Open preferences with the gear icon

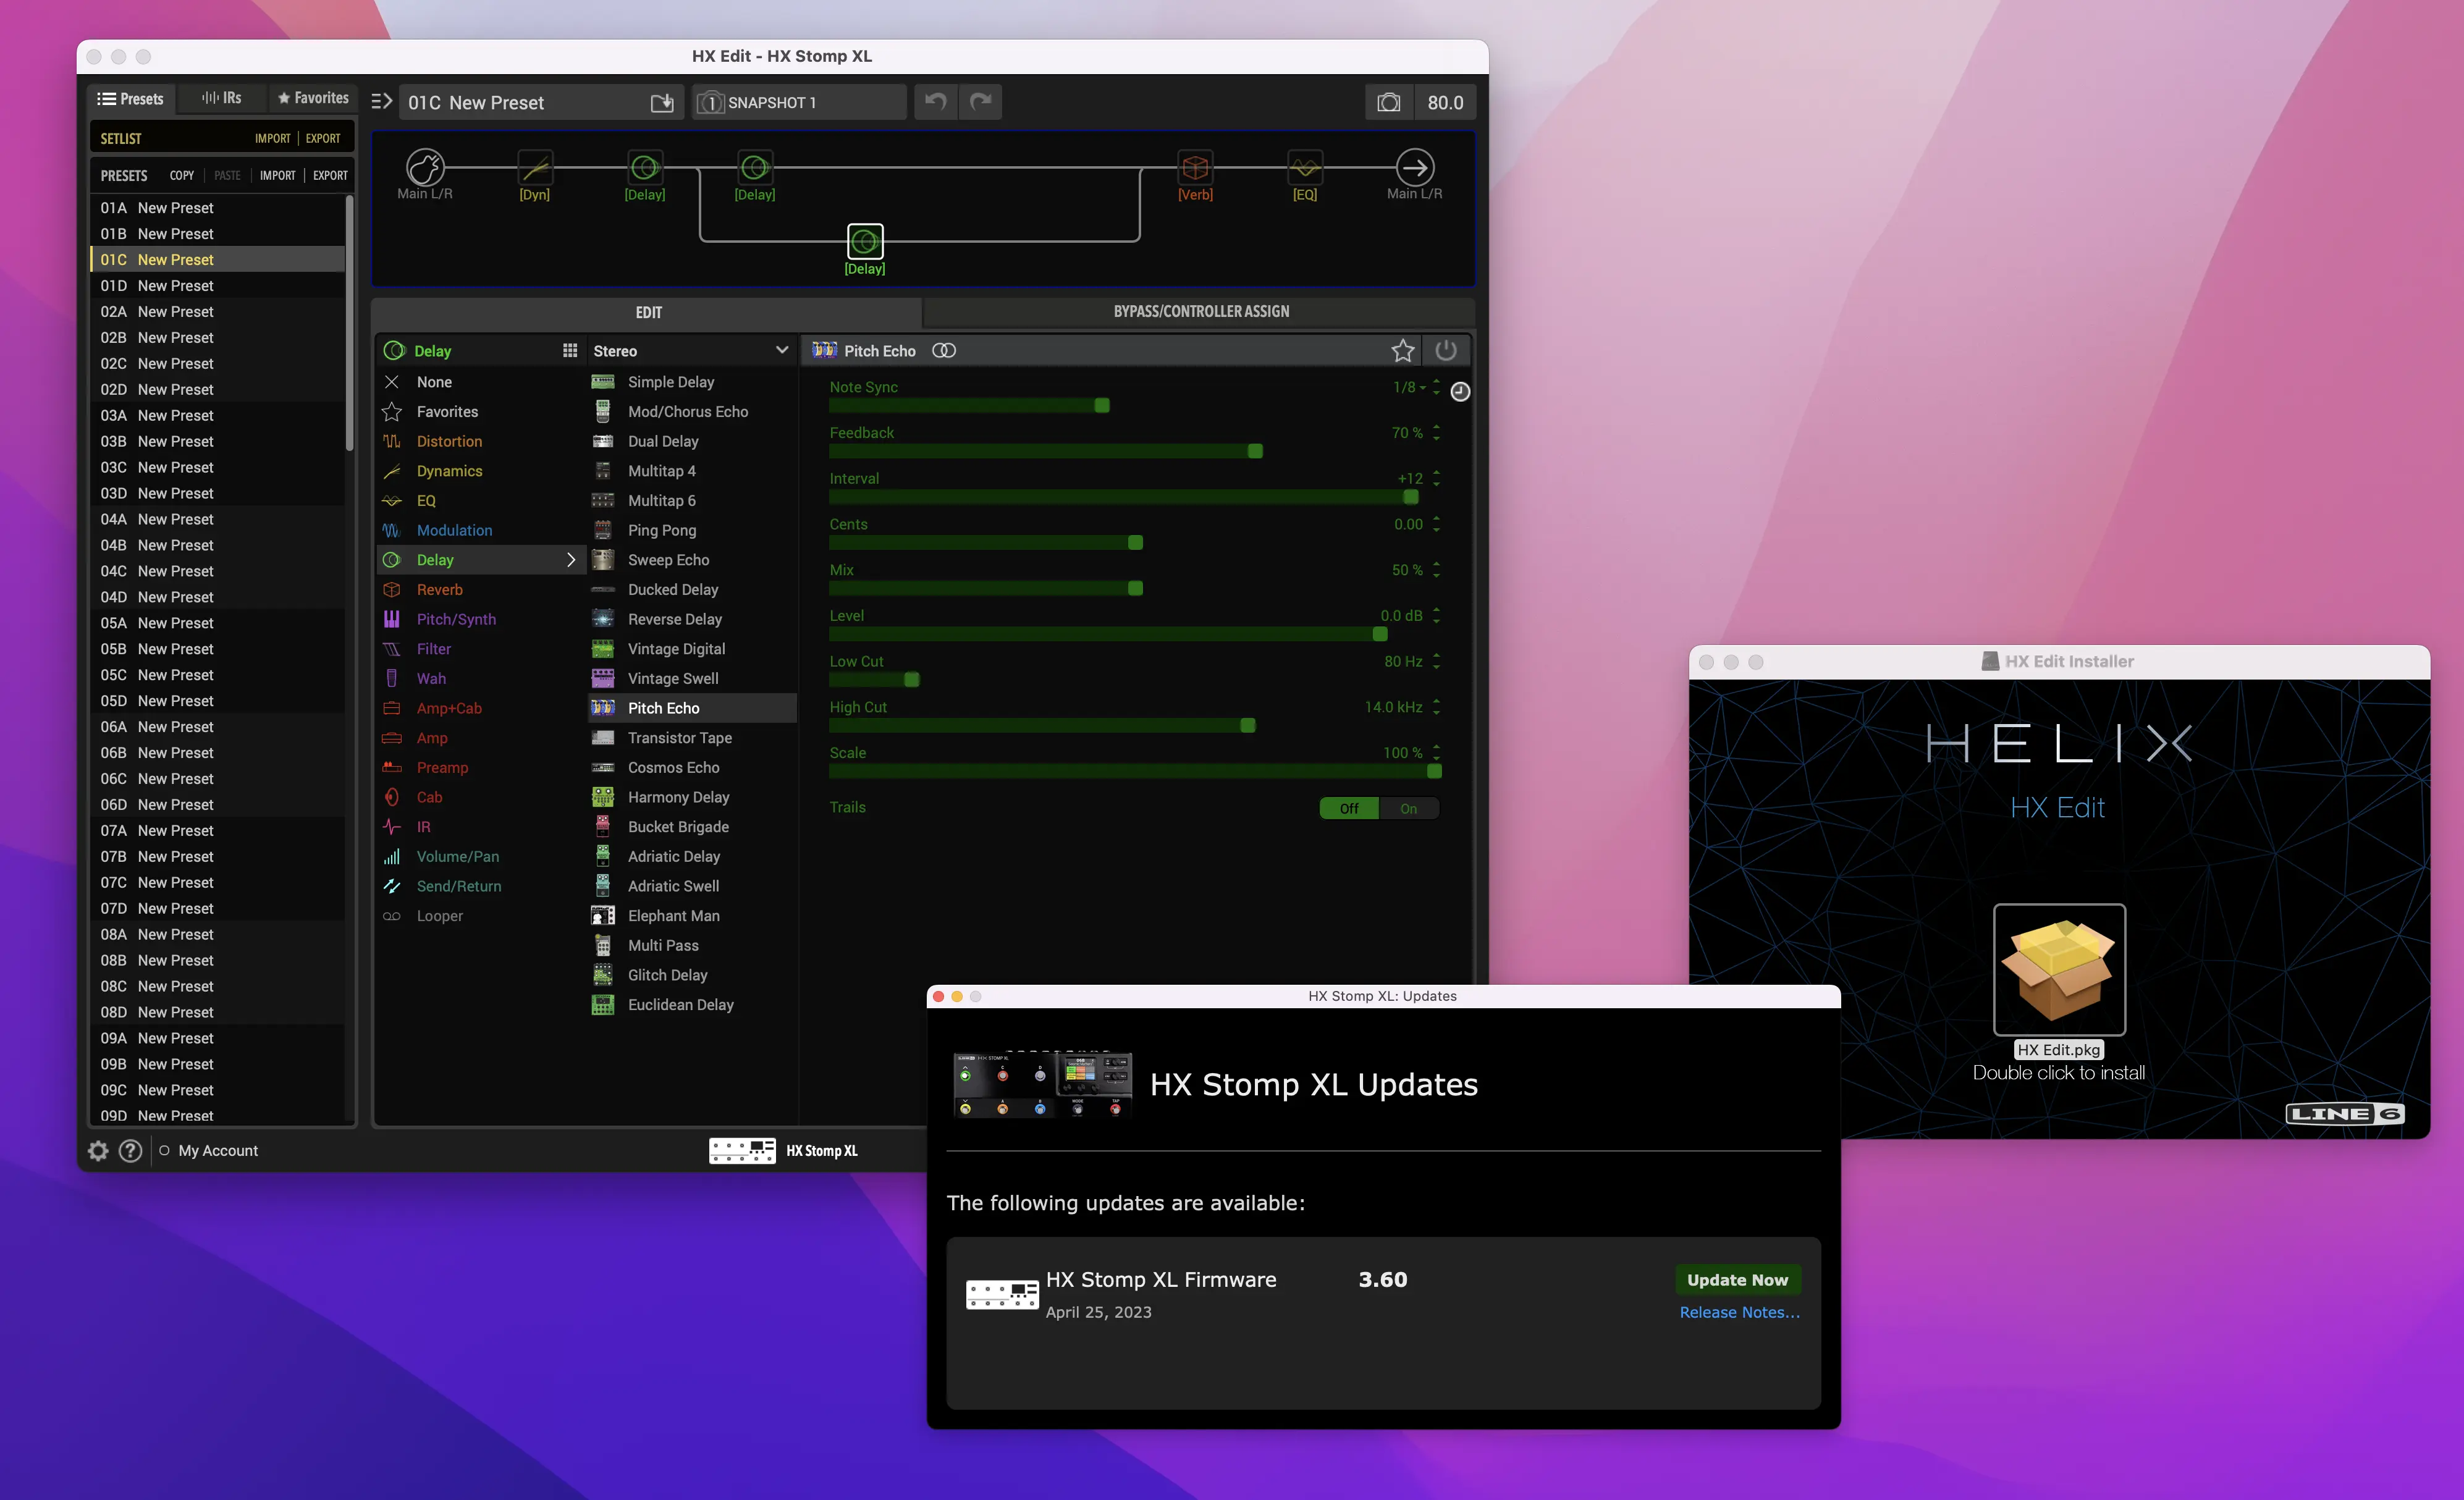[x=98, y=1150]
